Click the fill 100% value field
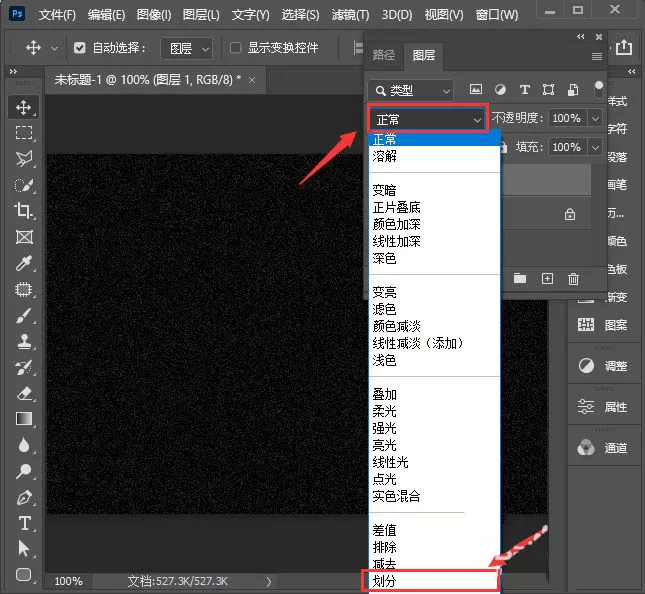645x594 pixels. click(567, 147)
